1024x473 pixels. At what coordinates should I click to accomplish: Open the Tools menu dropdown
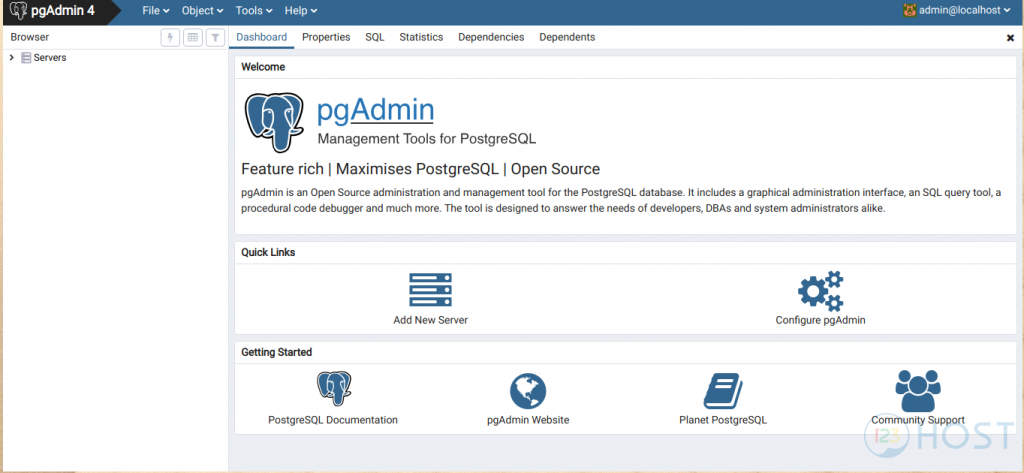click(x=254, y=11)
